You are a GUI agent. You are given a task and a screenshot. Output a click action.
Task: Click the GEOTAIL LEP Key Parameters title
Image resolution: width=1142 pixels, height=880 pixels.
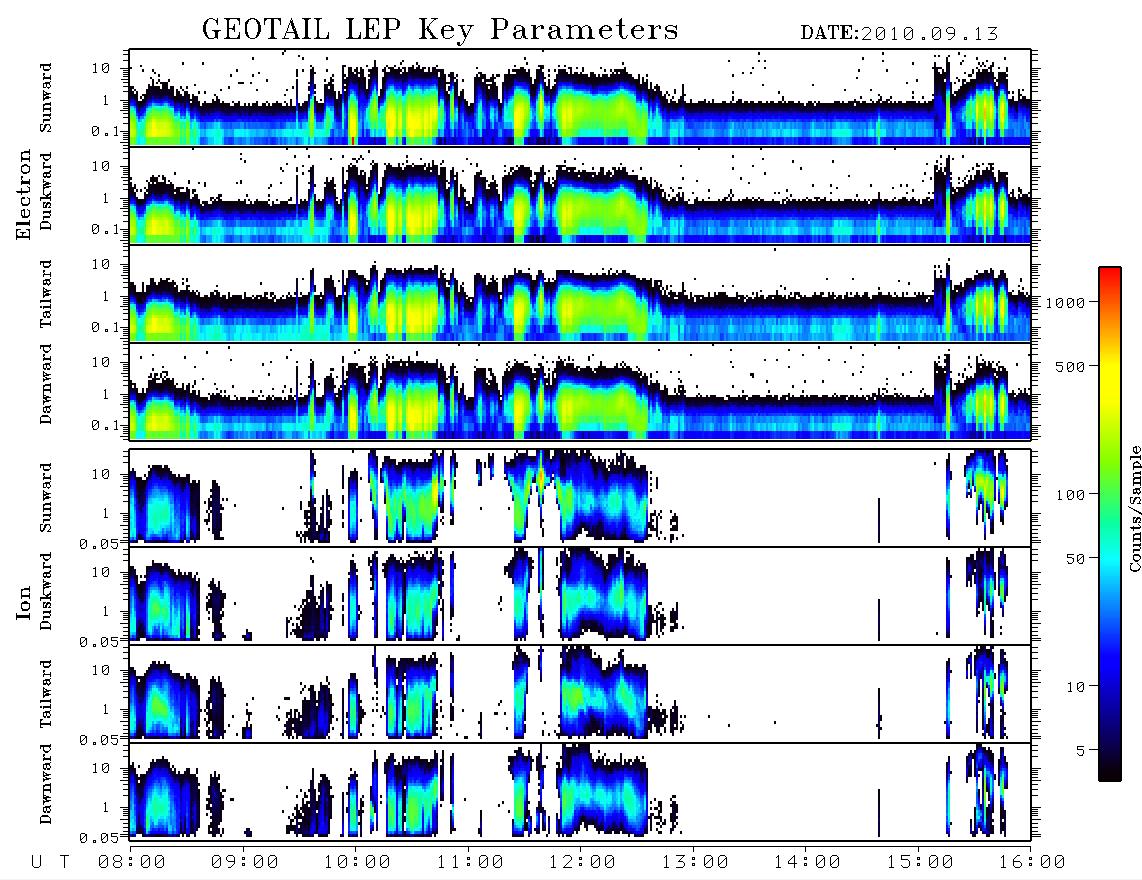click(440, 30)
